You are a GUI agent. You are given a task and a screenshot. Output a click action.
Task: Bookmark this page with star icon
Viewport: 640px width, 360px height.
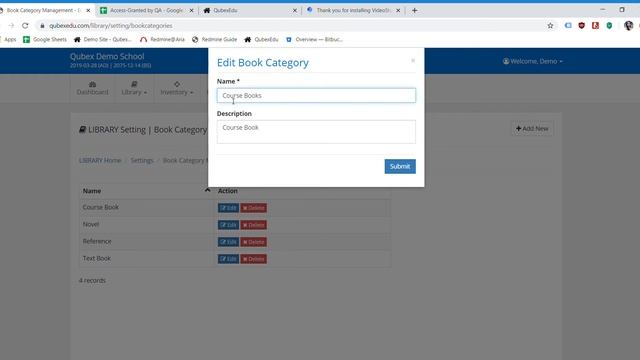(x=550, y=26)
